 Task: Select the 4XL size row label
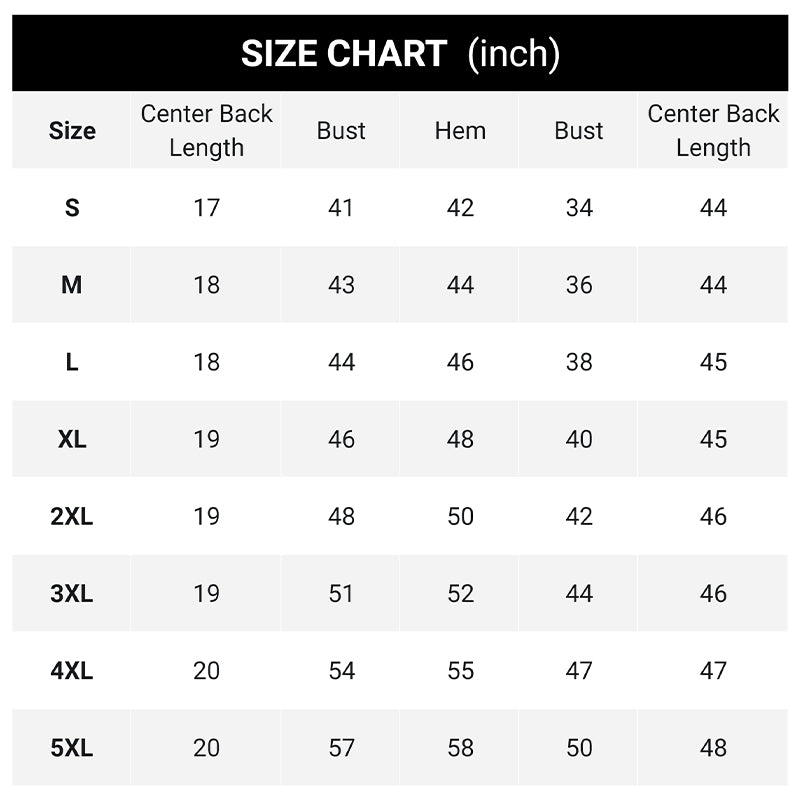pyautogui.click(x=72, y=670)
